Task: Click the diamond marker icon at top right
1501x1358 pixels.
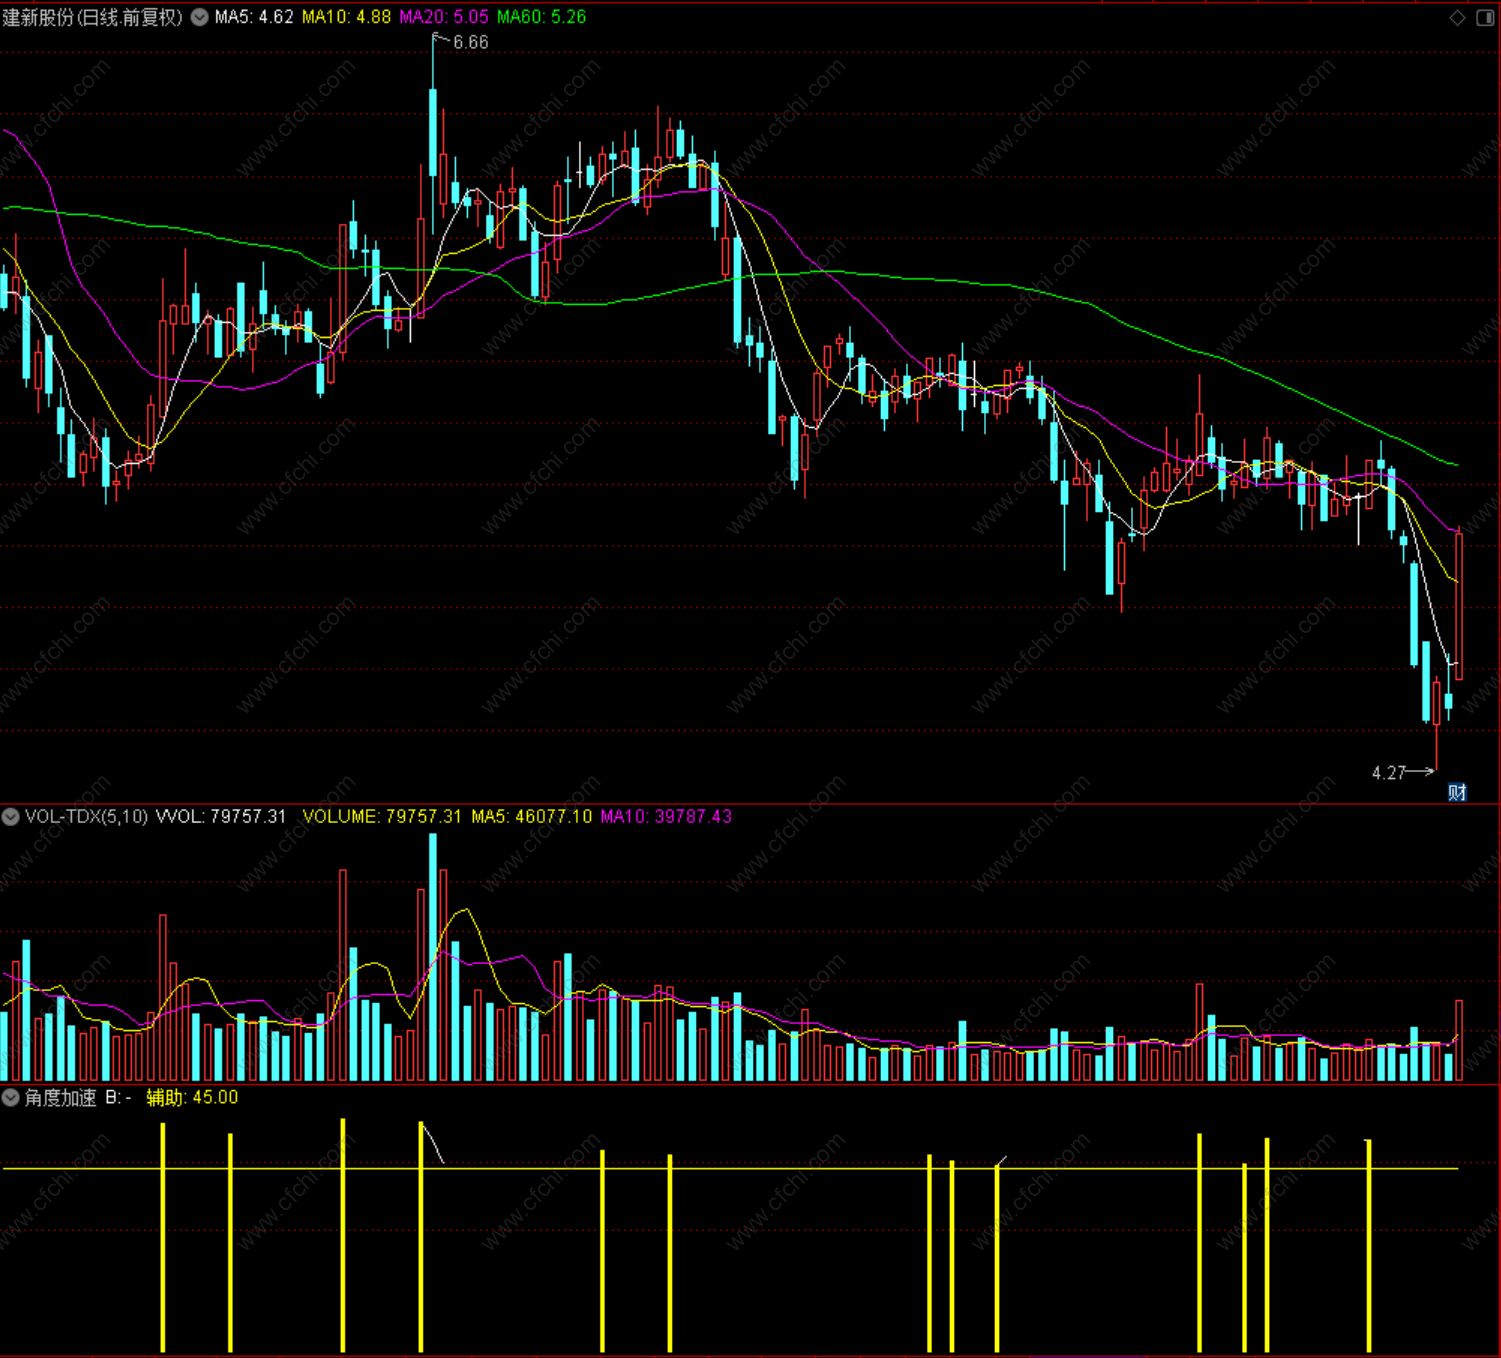Action: point(1458,17)
